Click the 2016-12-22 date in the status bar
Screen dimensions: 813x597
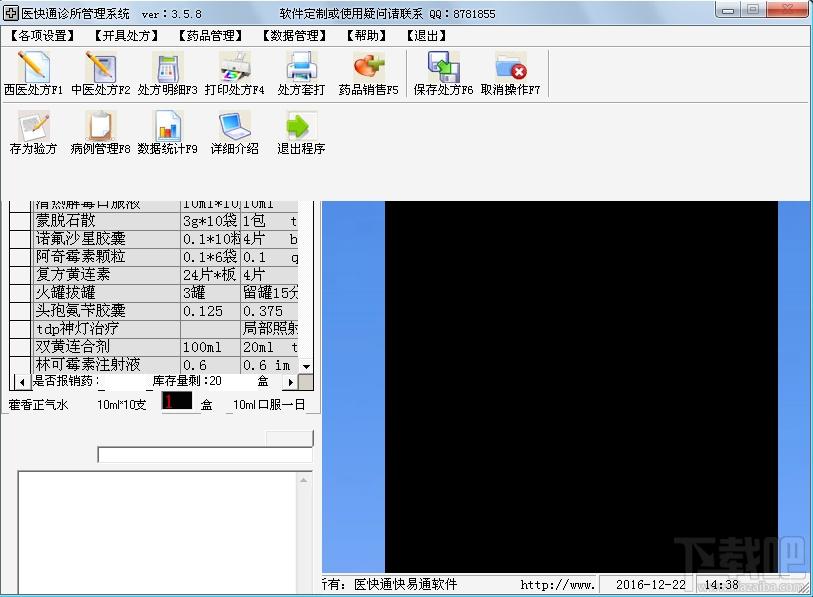(651, 585)
